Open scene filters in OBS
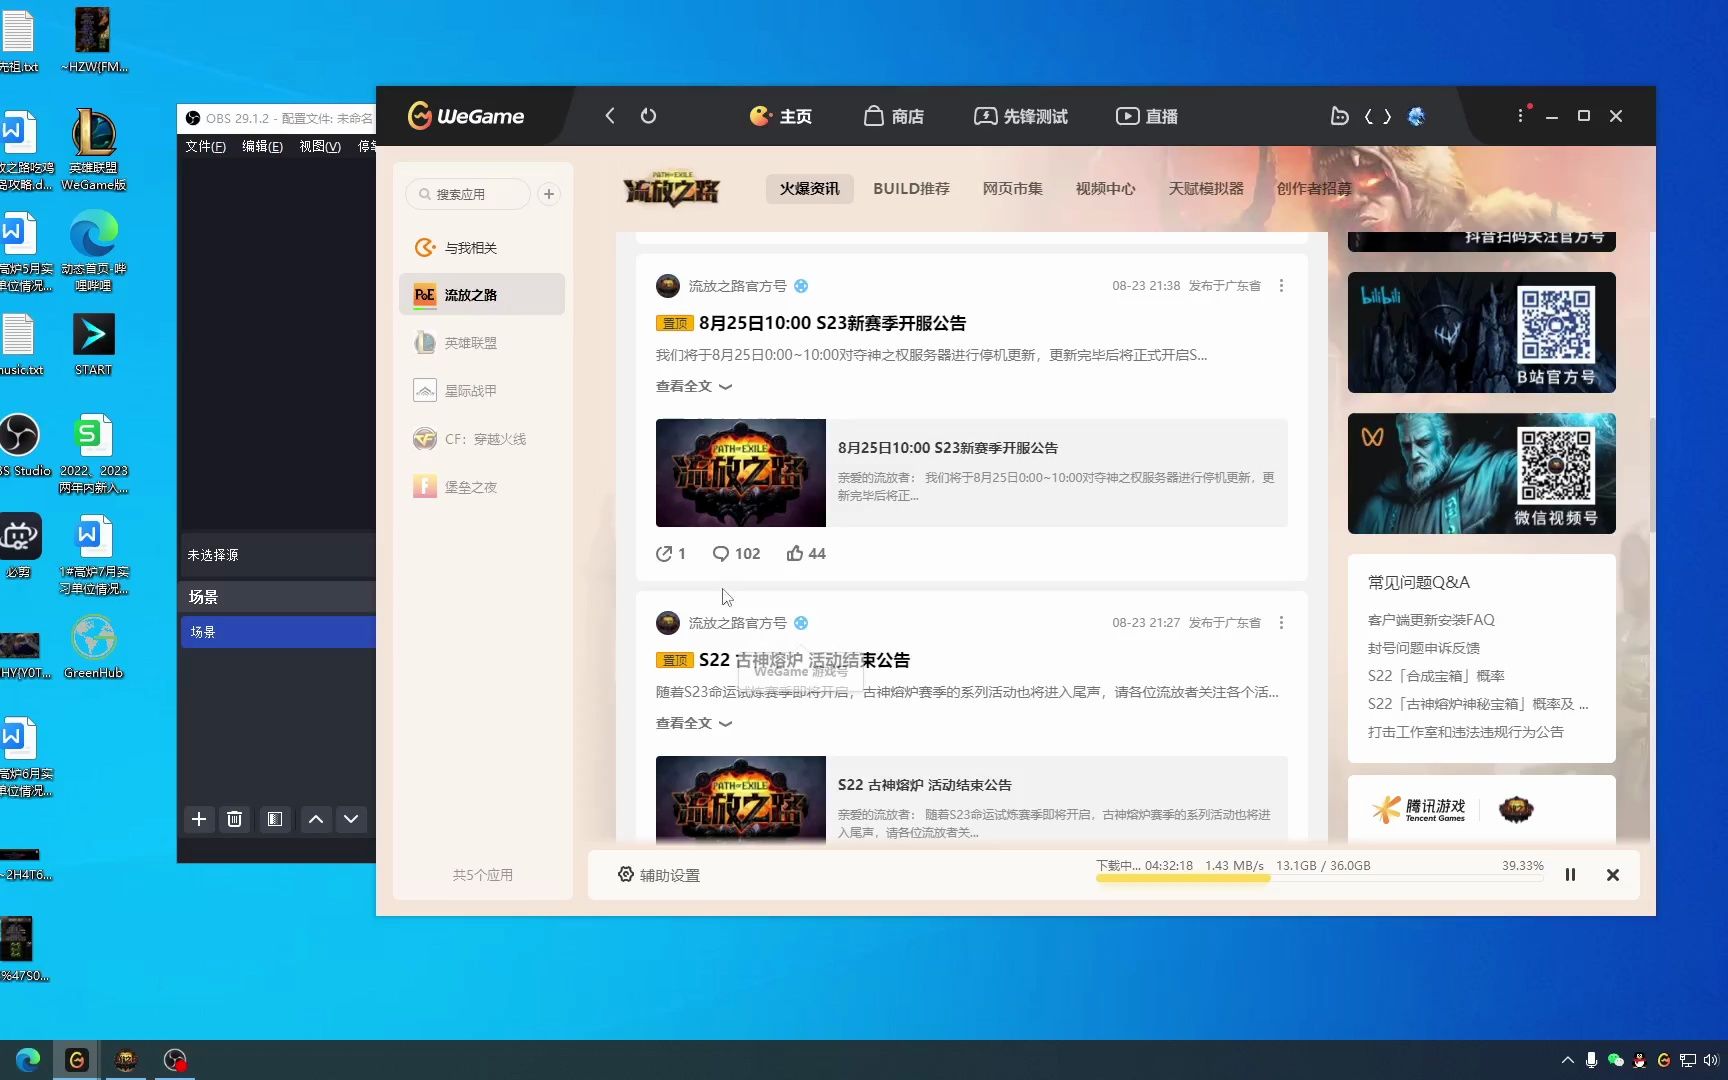 274,819
